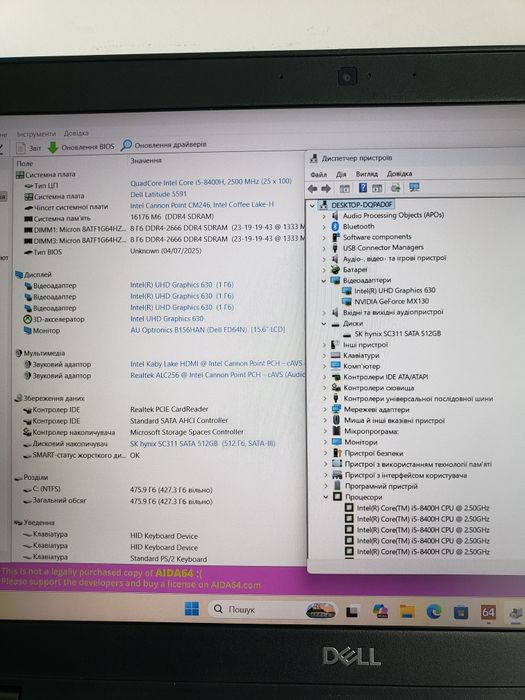525x700 pixels.
Task: Collapse the Процесори node
Action: (x=326, y=497)
